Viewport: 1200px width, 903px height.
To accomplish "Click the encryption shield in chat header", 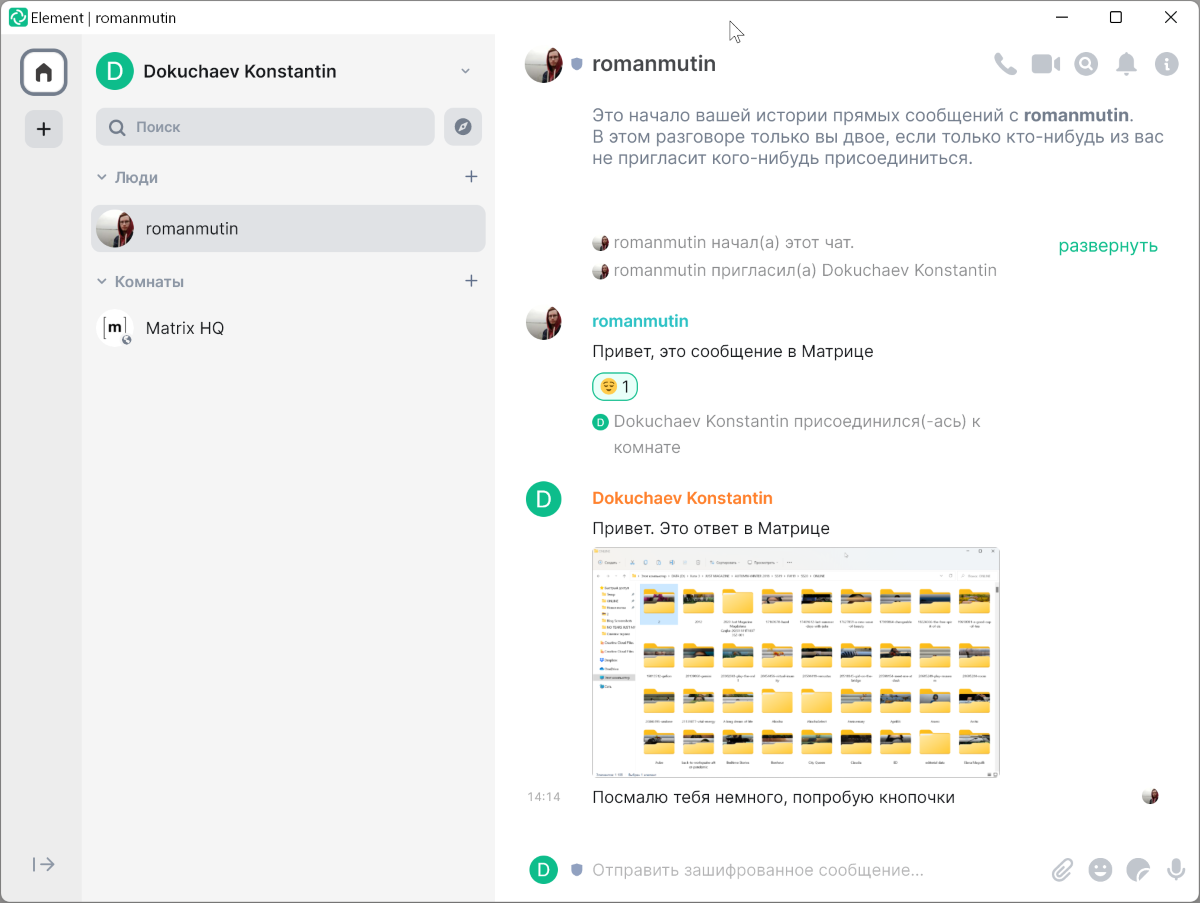I will tap(577, 64).
